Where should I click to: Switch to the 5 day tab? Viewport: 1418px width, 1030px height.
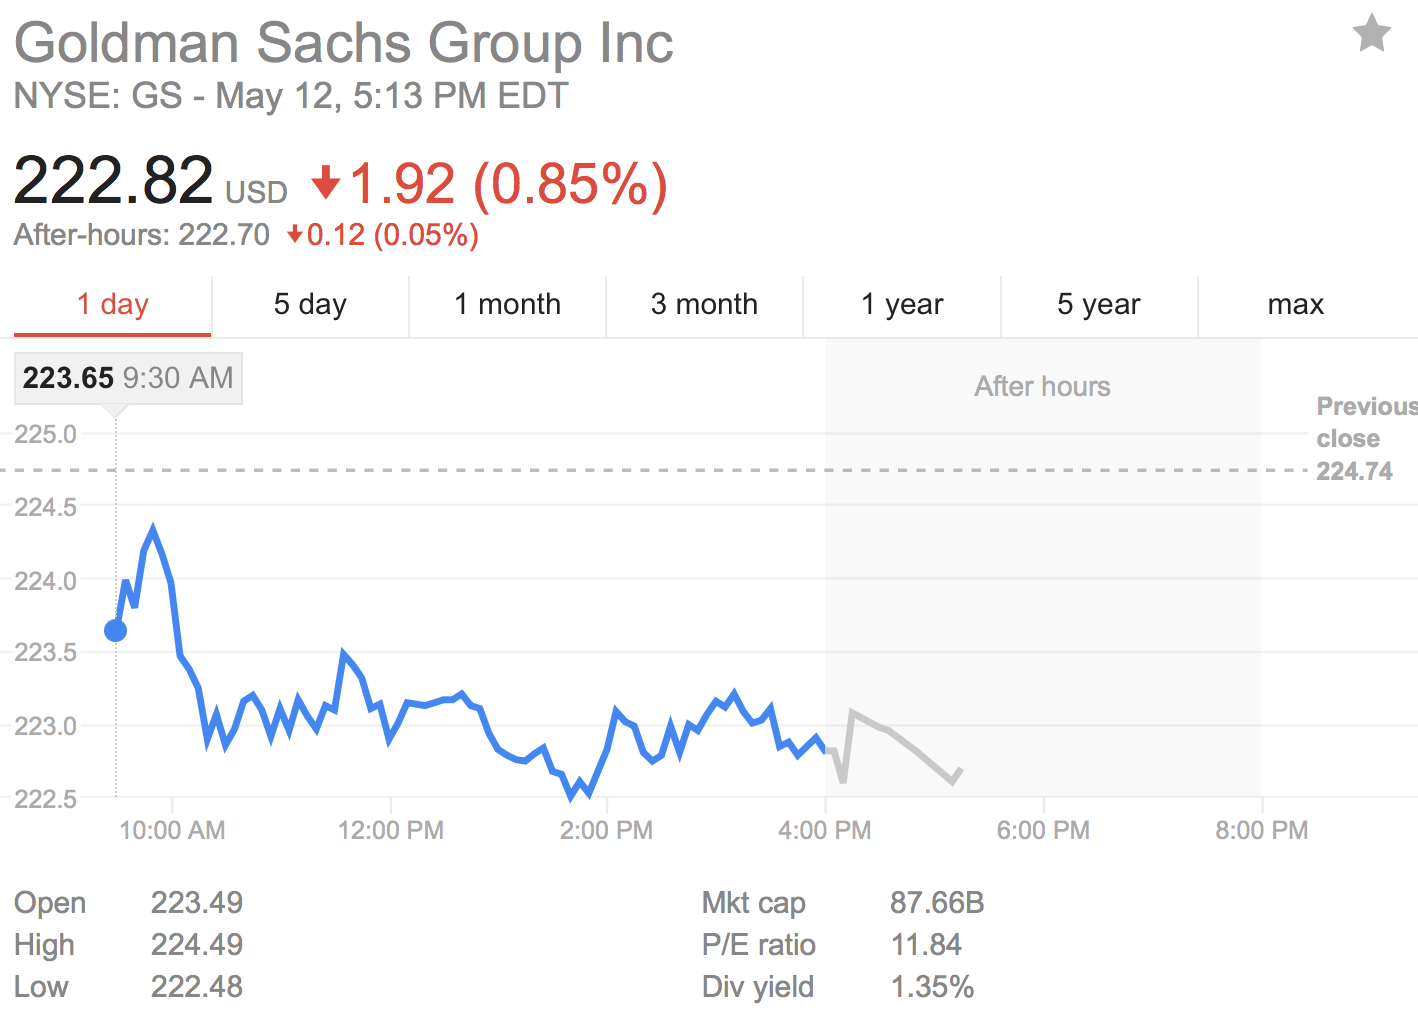(x=310, y=305)
